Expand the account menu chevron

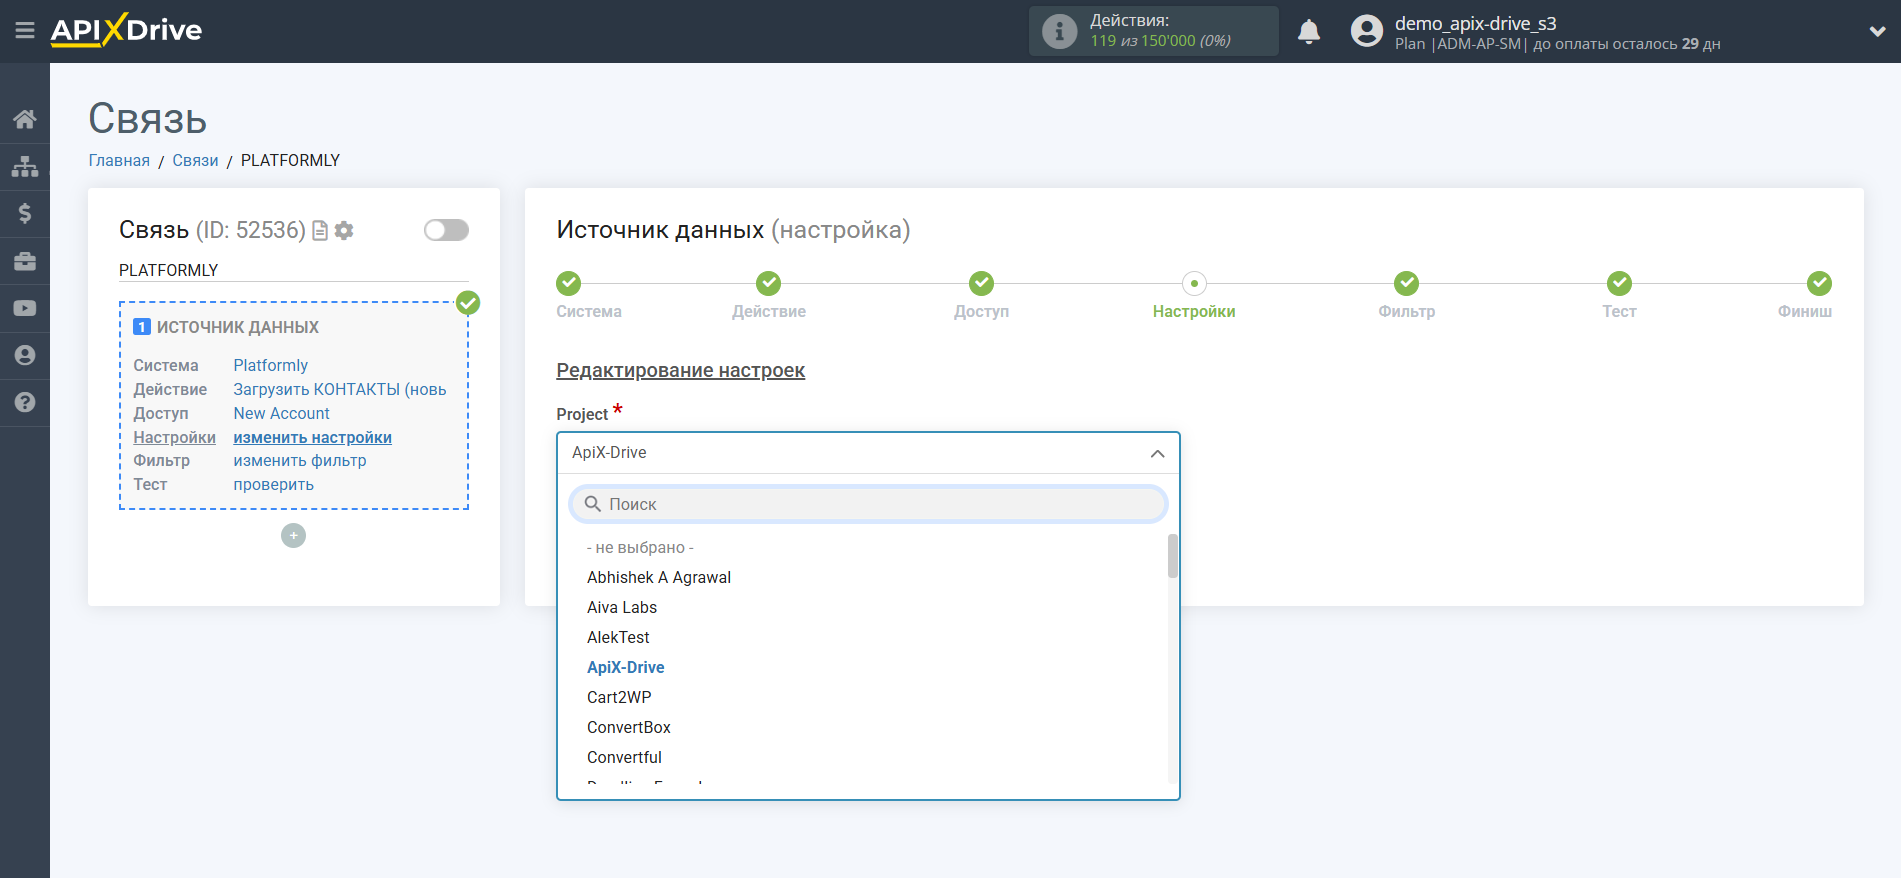(1877, 31)
